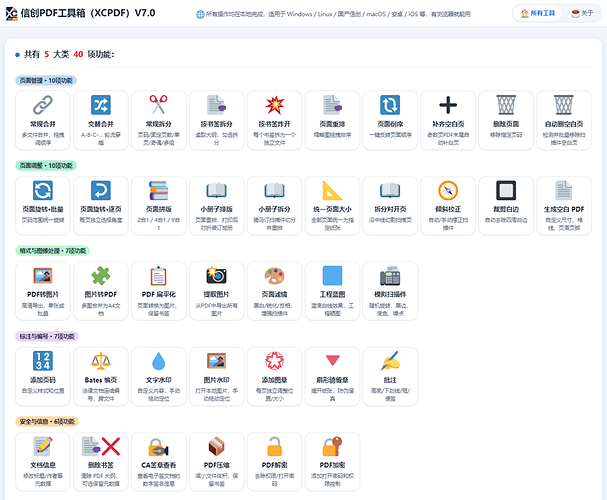This screenshot has width=607, height=500.
Task: Launch the 倾斜校正 compass tool
Action: pos(448,206)
